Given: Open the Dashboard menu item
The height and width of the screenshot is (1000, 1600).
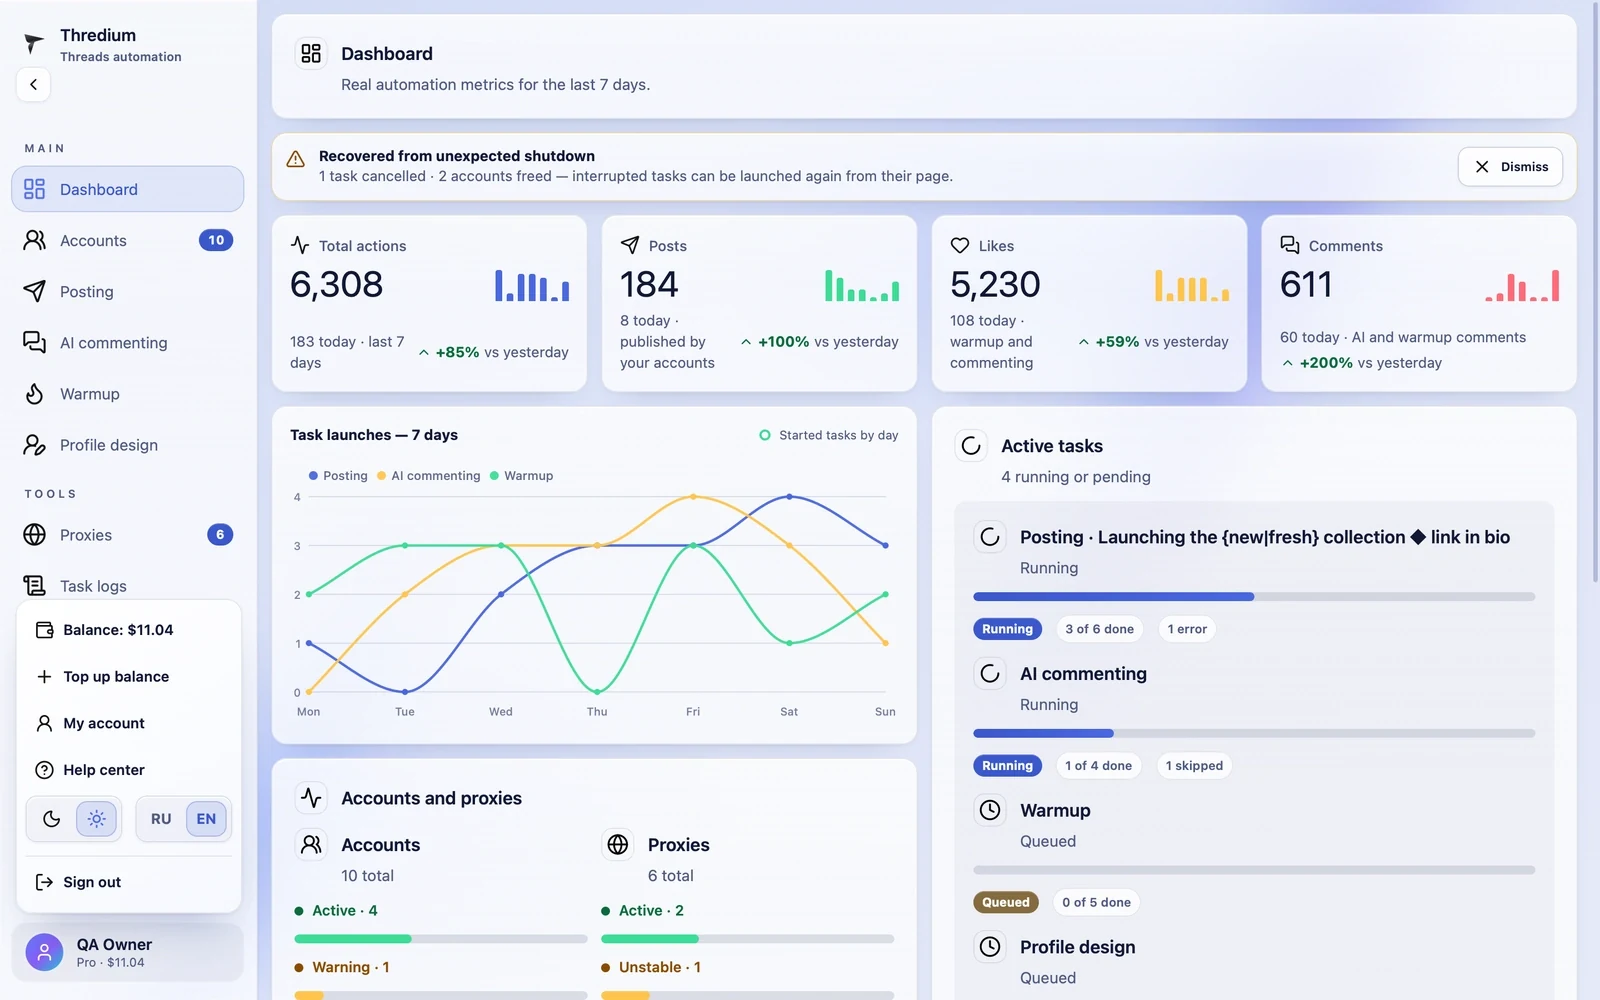Looking at the screenshot, I should coord(127,189).
